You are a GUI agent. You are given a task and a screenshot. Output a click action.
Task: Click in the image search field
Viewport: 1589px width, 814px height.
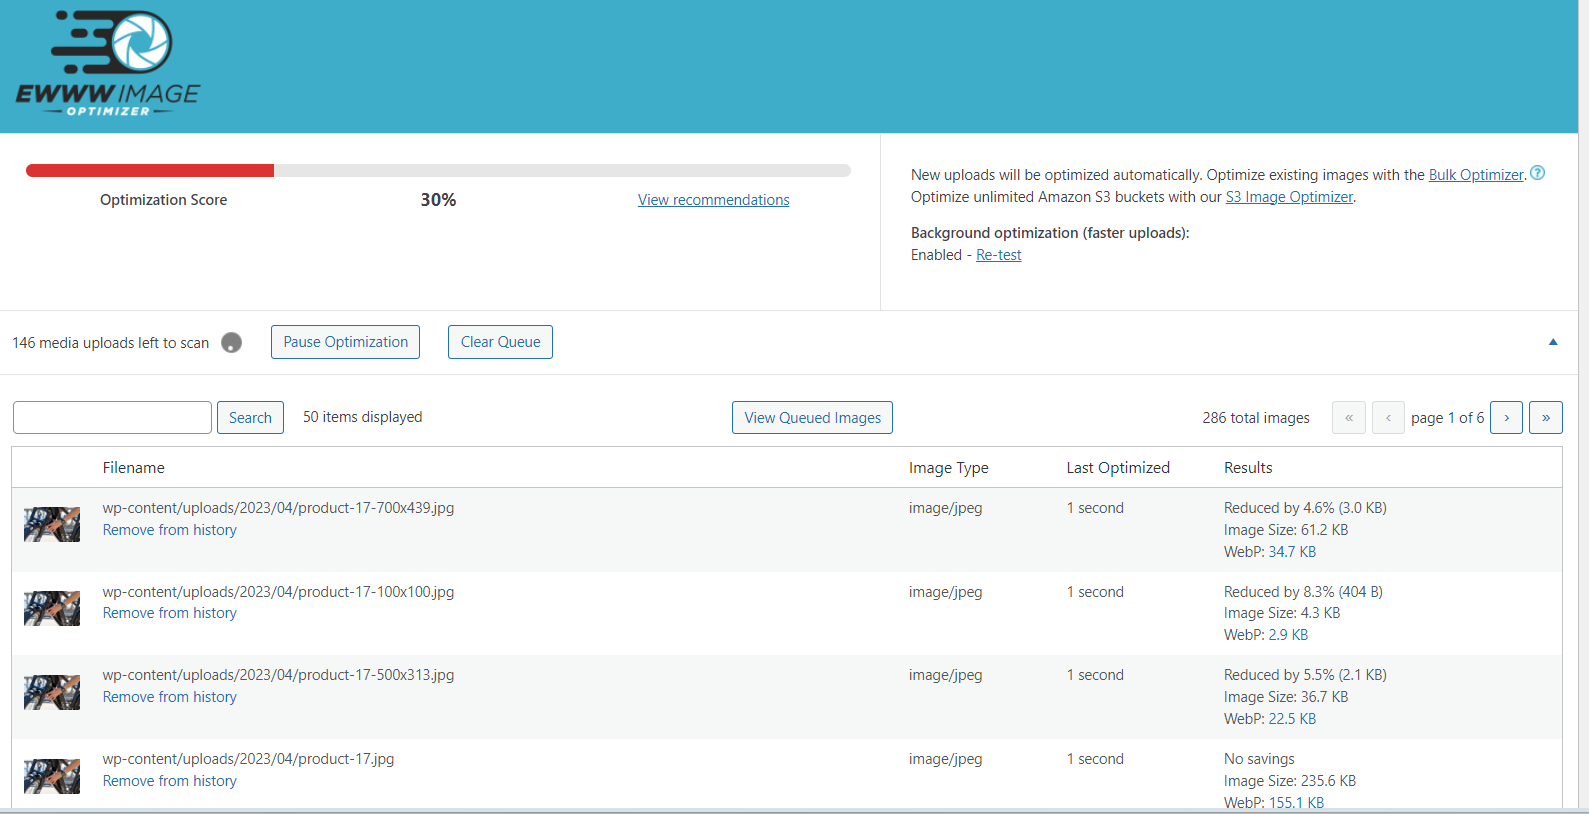[112, 418]
